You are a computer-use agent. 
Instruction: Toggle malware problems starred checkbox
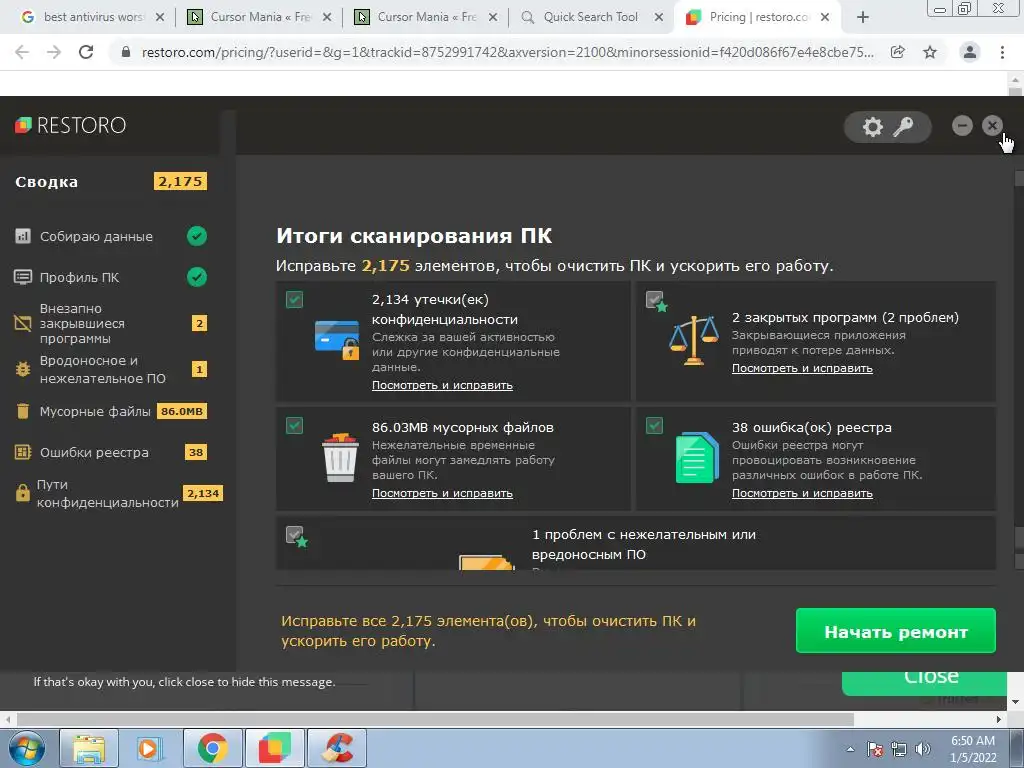[295, 535]
